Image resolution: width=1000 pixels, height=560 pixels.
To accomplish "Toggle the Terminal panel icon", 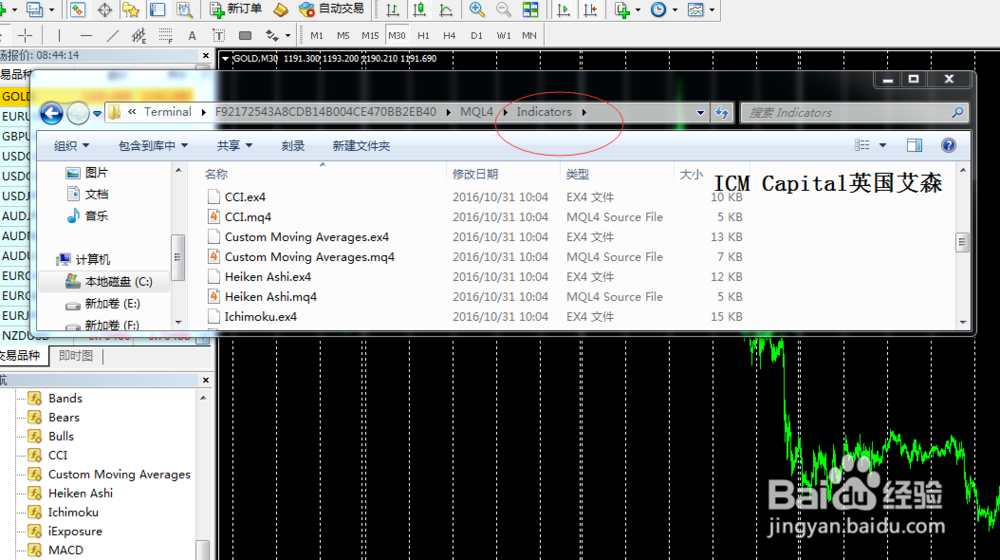I will (x=158, y=10).
